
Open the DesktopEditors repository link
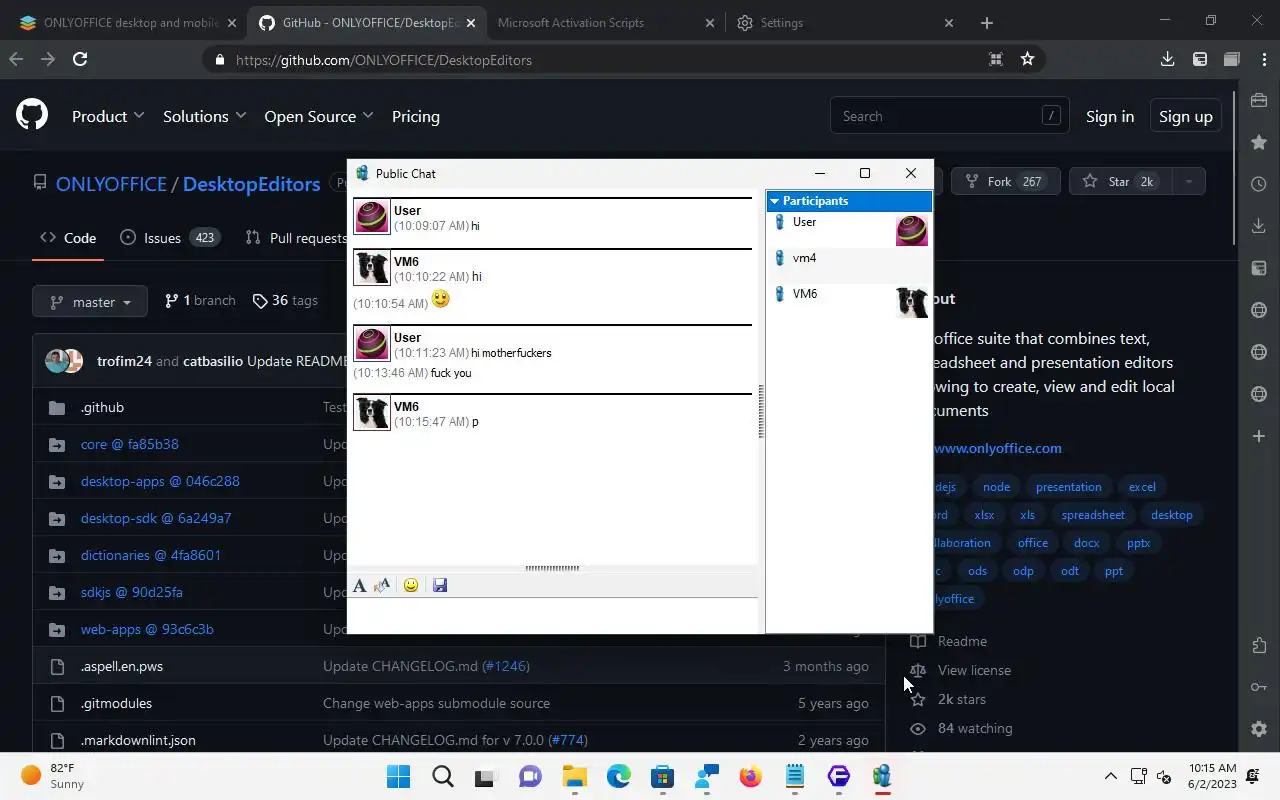pyautogui.click(x=251, y=184)
